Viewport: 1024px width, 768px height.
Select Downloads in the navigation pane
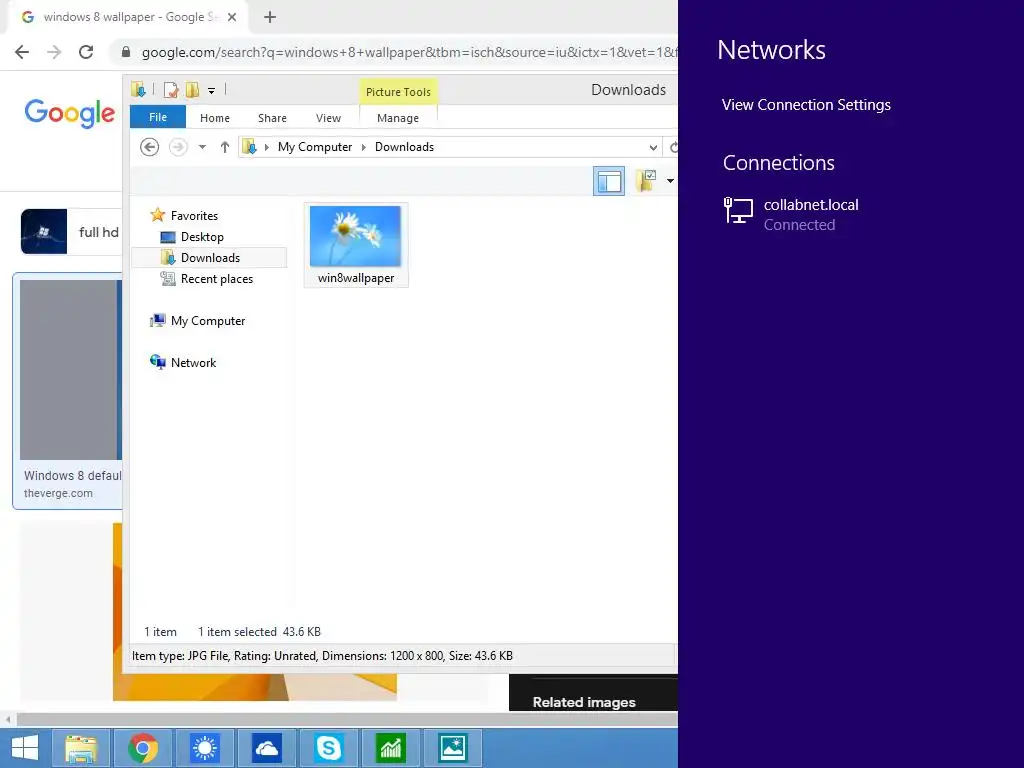click(210, 258)
